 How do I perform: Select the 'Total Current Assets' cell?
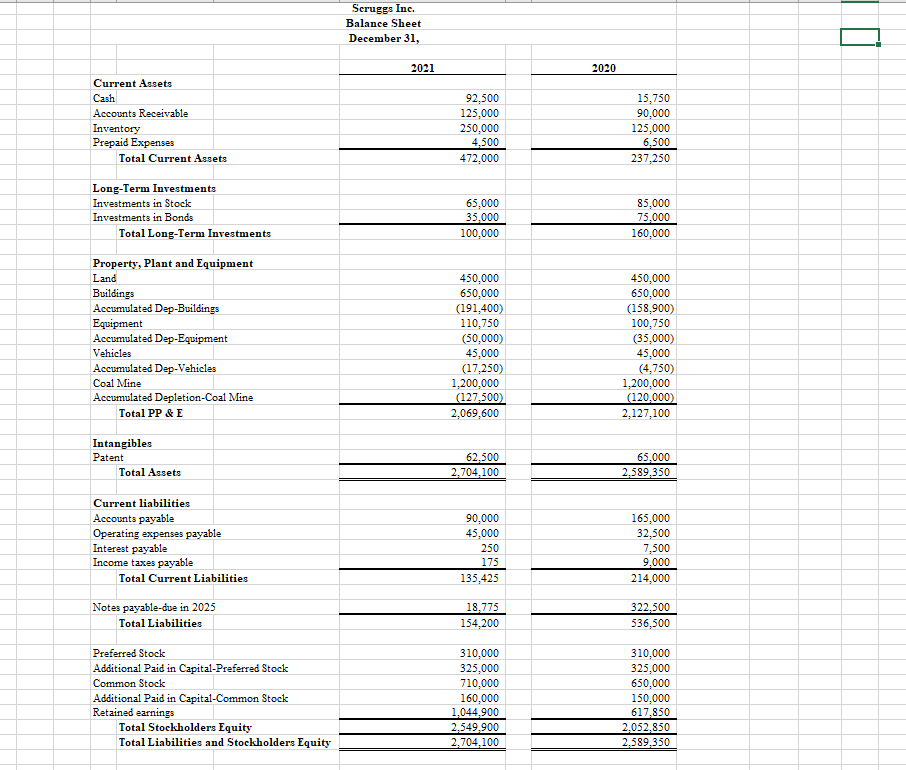point(174,158)
